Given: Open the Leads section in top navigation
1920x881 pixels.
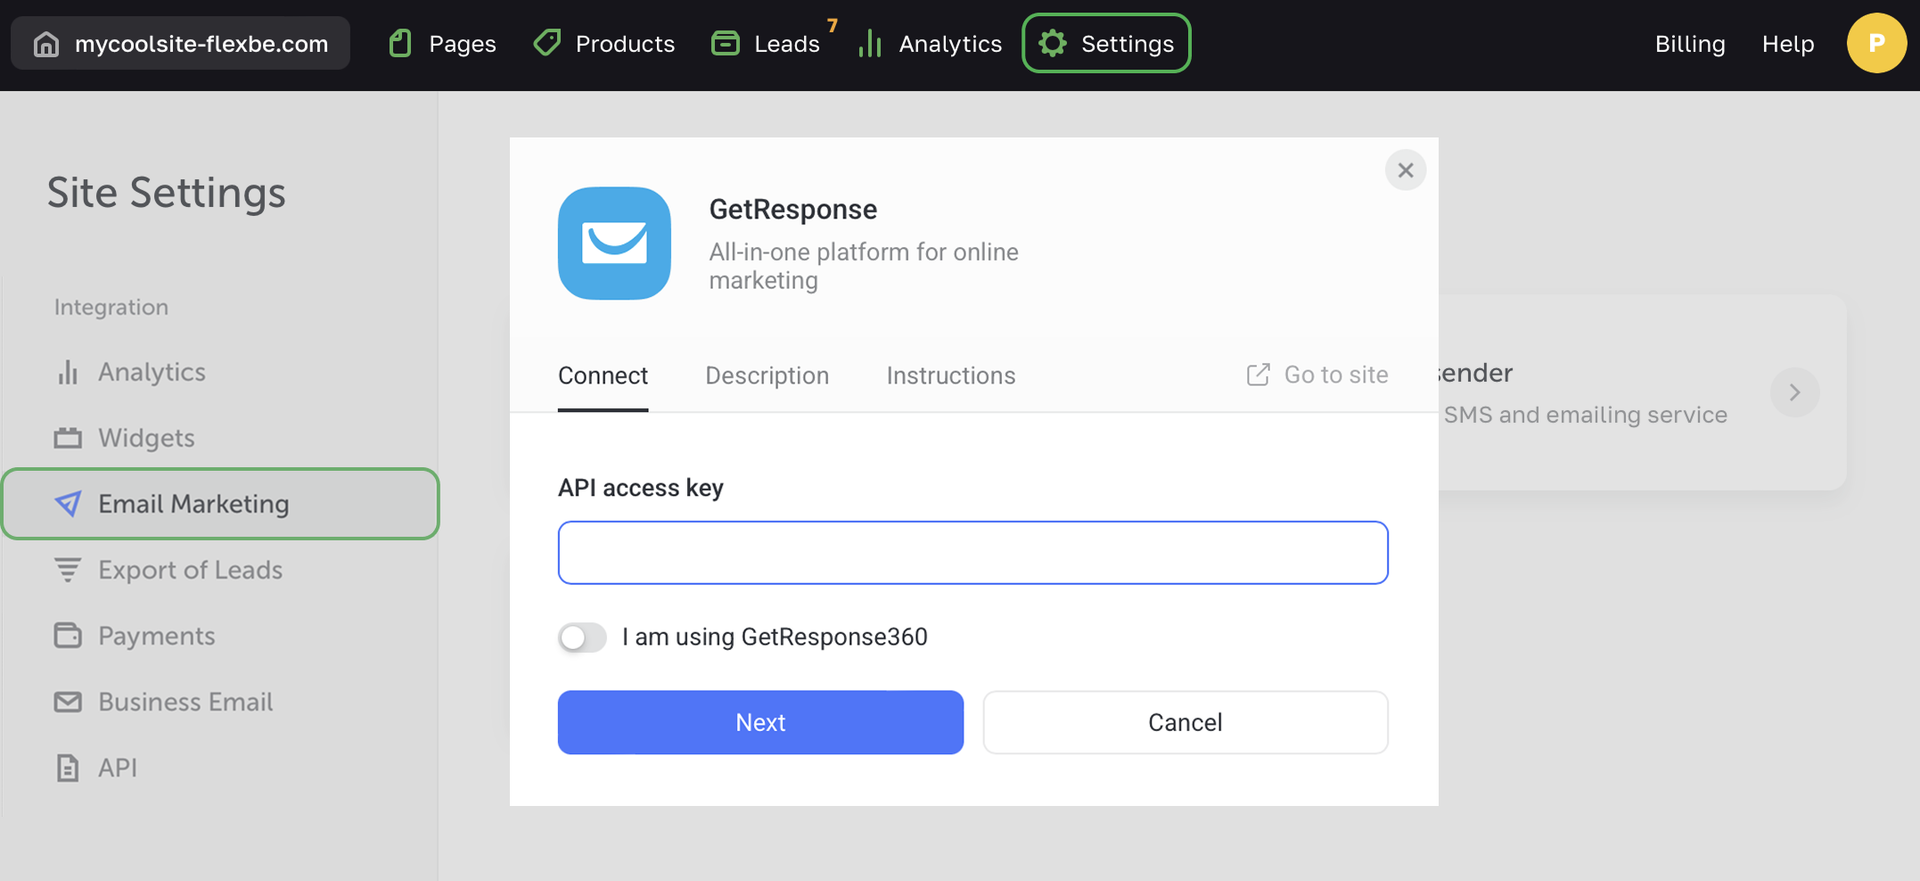Looking at the screenshot, I should pos(768,44).
